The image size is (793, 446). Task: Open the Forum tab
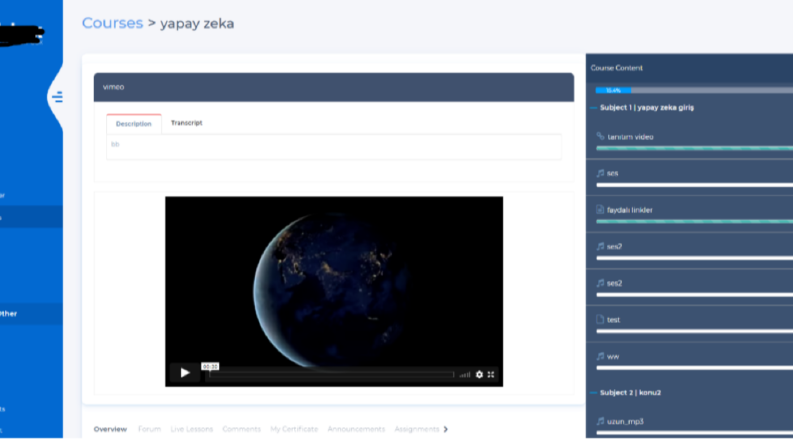click(149, 429)
